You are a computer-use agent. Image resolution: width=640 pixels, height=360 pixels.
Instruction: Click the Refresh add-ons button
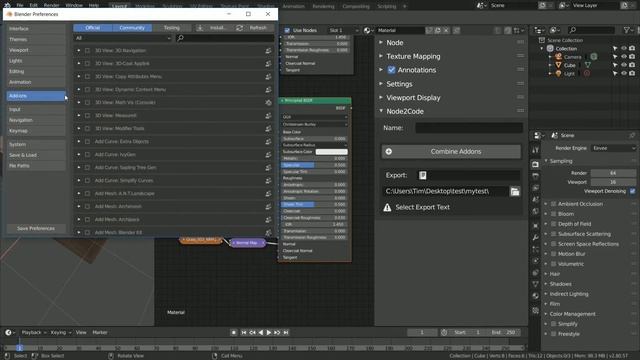252,28
